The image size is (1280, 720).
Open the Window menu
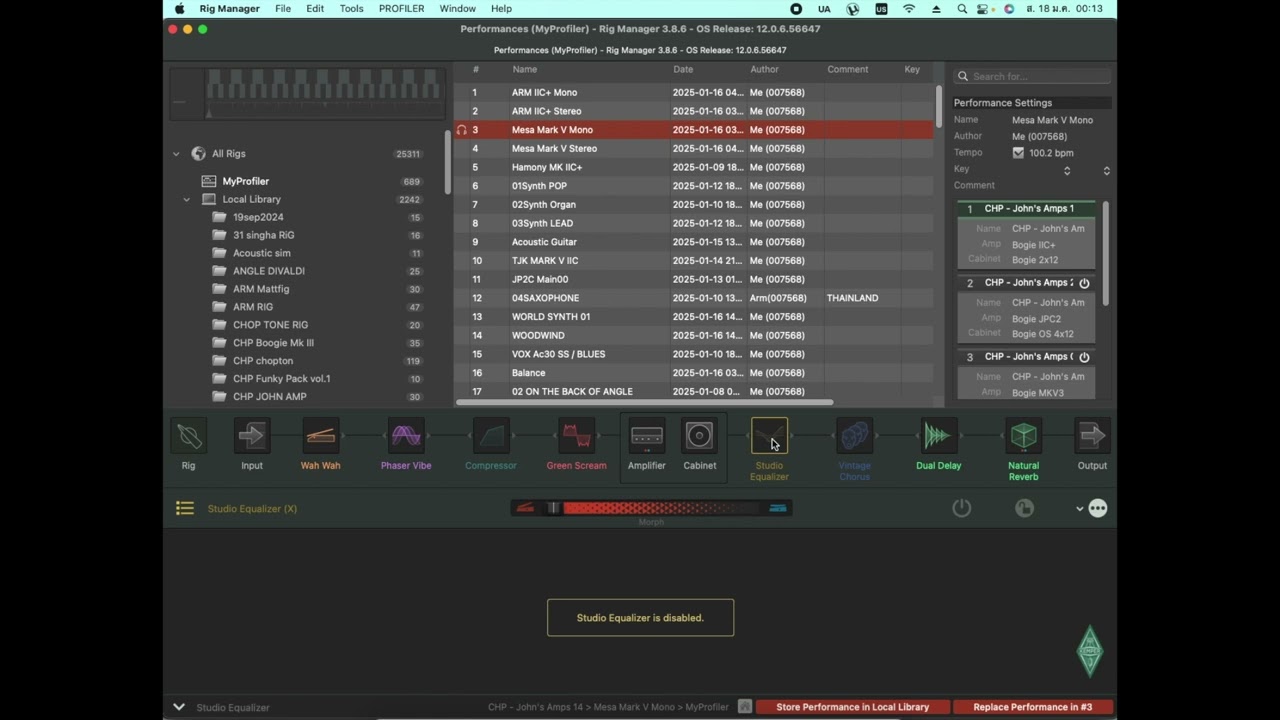tap(458, 9)
